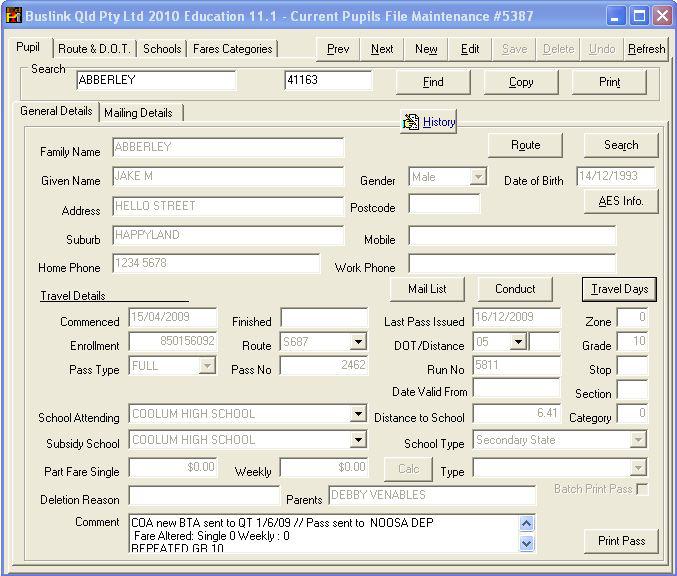The height and width of the screenshot is (576, 677).
Task: Click the Deletion Reason field
Action: coord(204,495)
